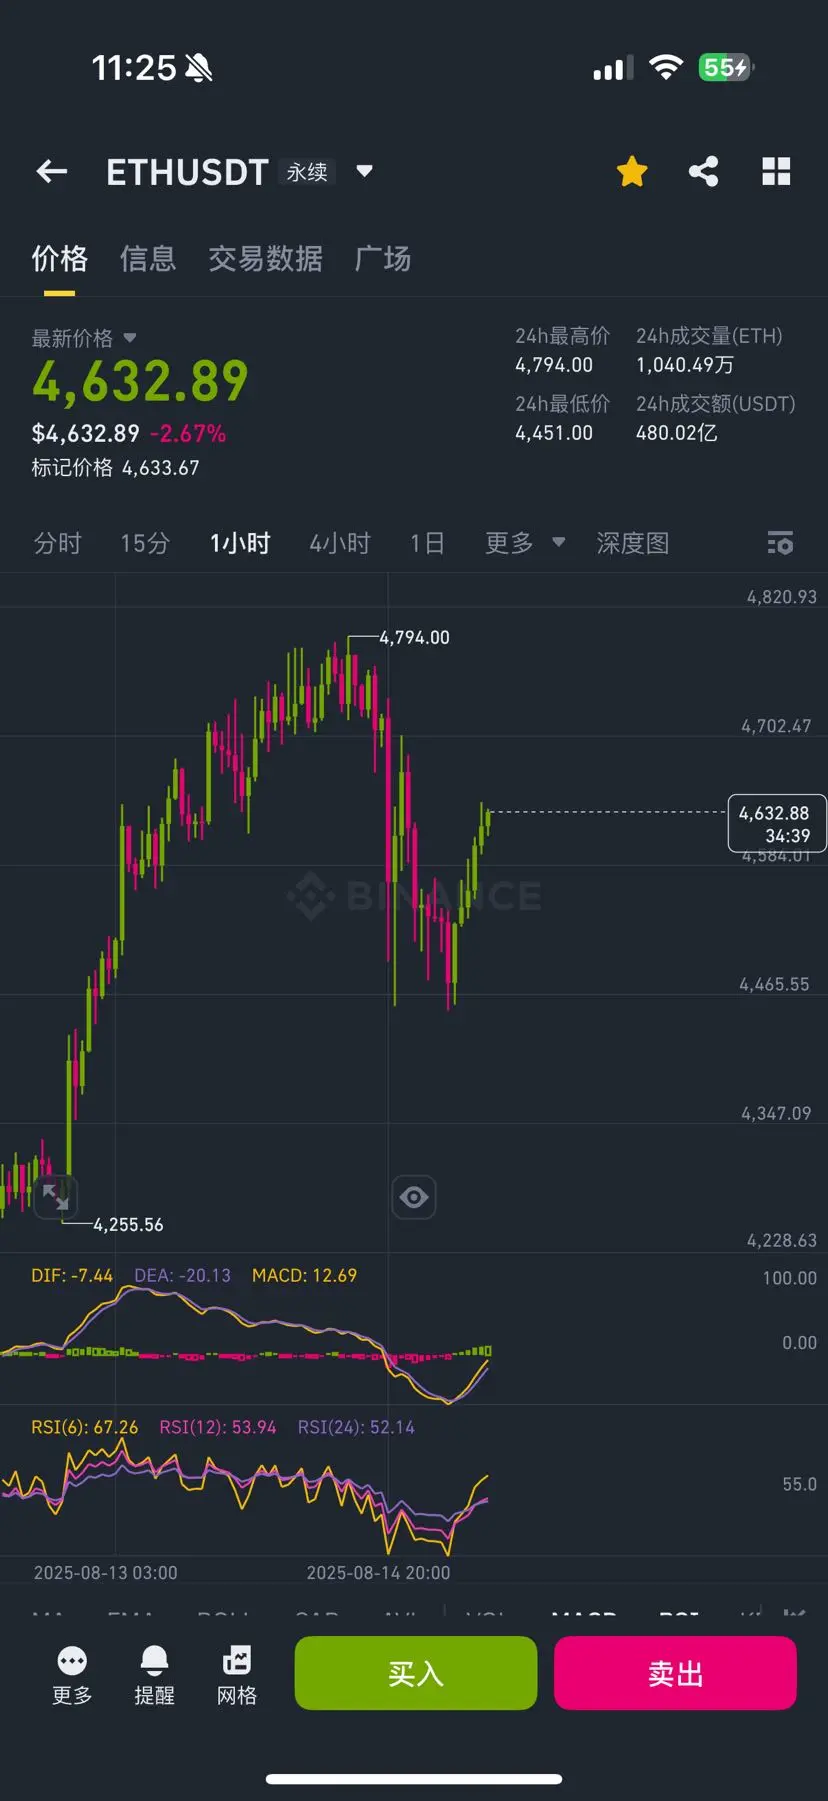The width and height of the screenshot is (828, 1801).
Task: Toggle the eye visibility icon on chart
Action: 414,1197
